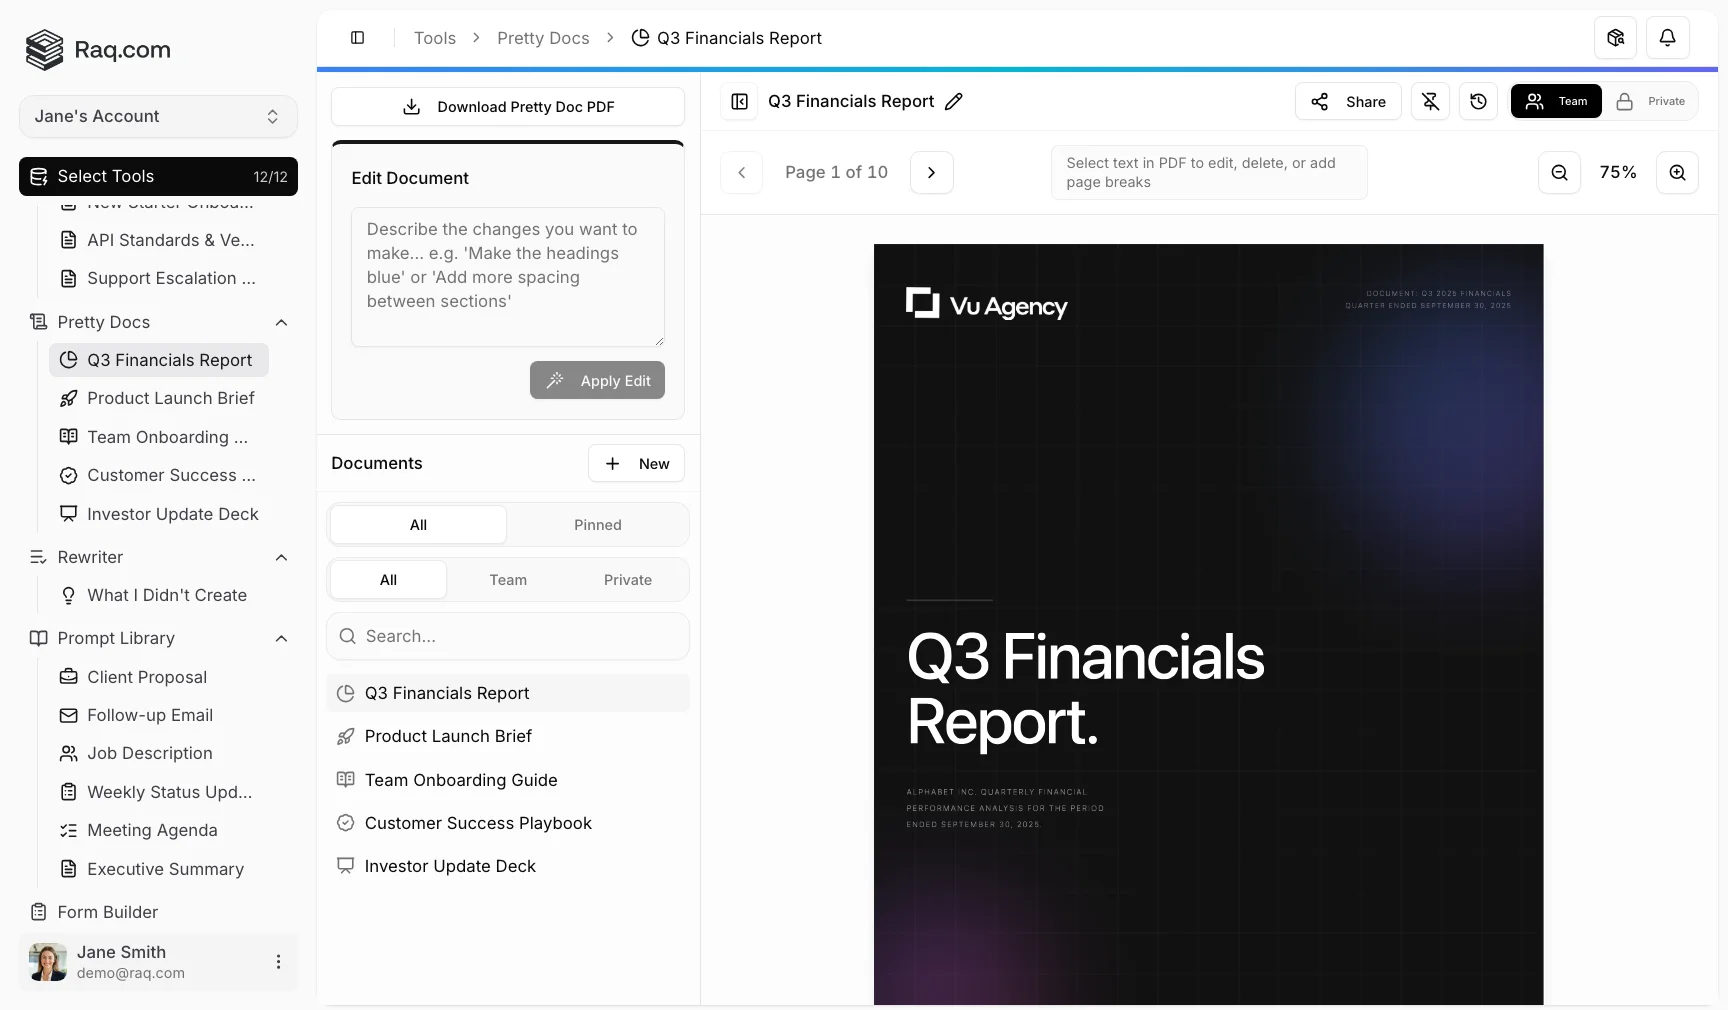Screen dimensions: 1728x1010
Task: Open Pretty Docs in breadcrumb
Action: click(543, 38)
